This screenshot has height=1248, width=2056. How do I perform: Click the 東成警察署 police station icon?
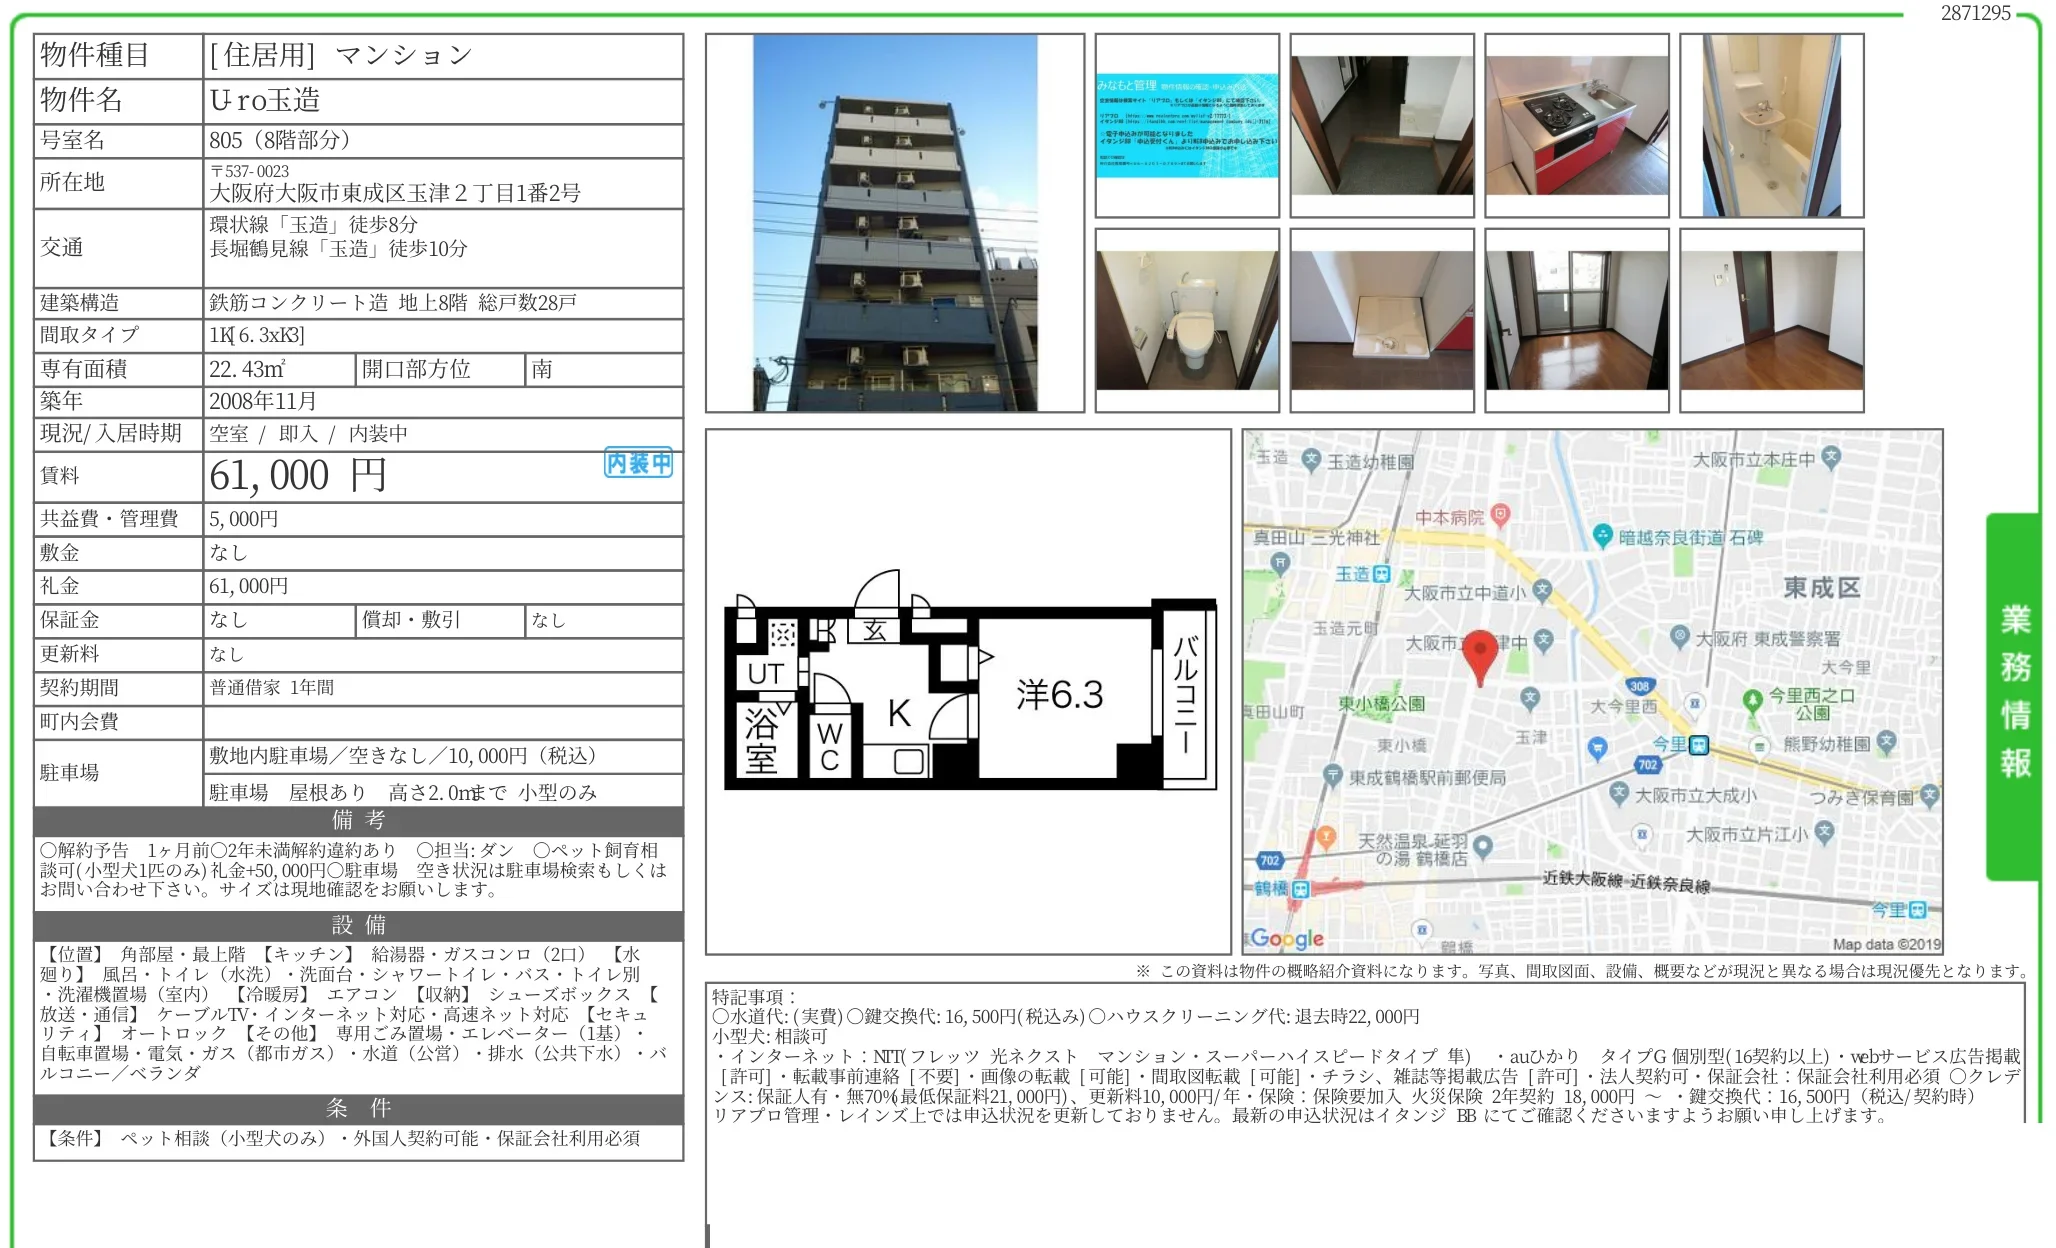pyautogui.click(x=1680, y=636)
